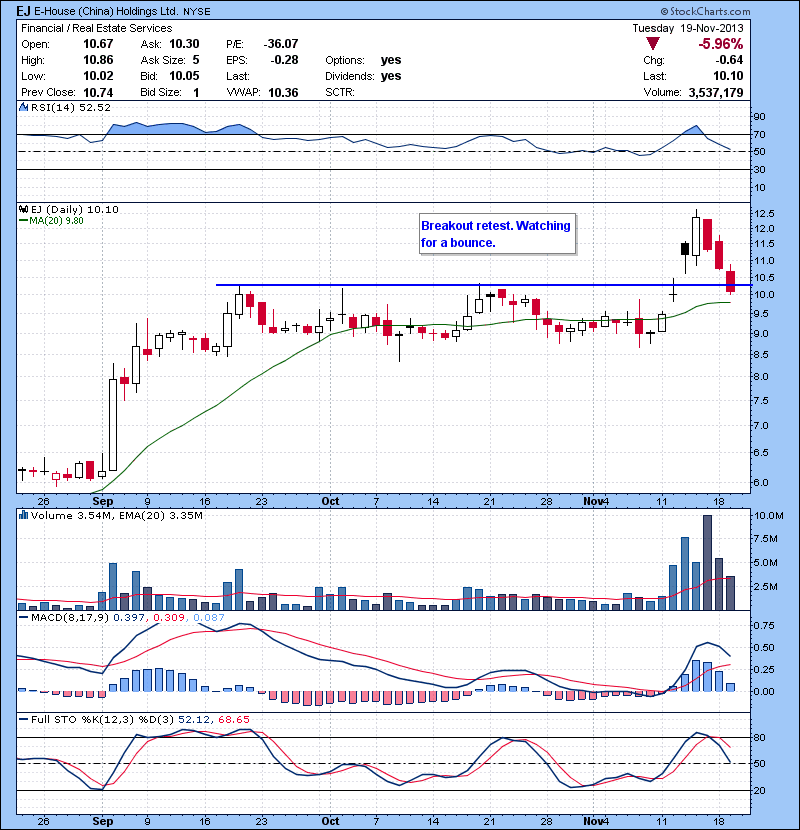800x830 pixels.
Task: Click the EJ (Daily) candlestick legend icon
Action: click(23, 209)
